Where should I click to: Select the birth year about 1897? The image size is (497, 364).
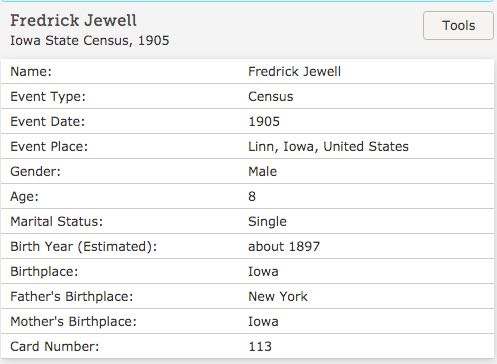(284, 247)
